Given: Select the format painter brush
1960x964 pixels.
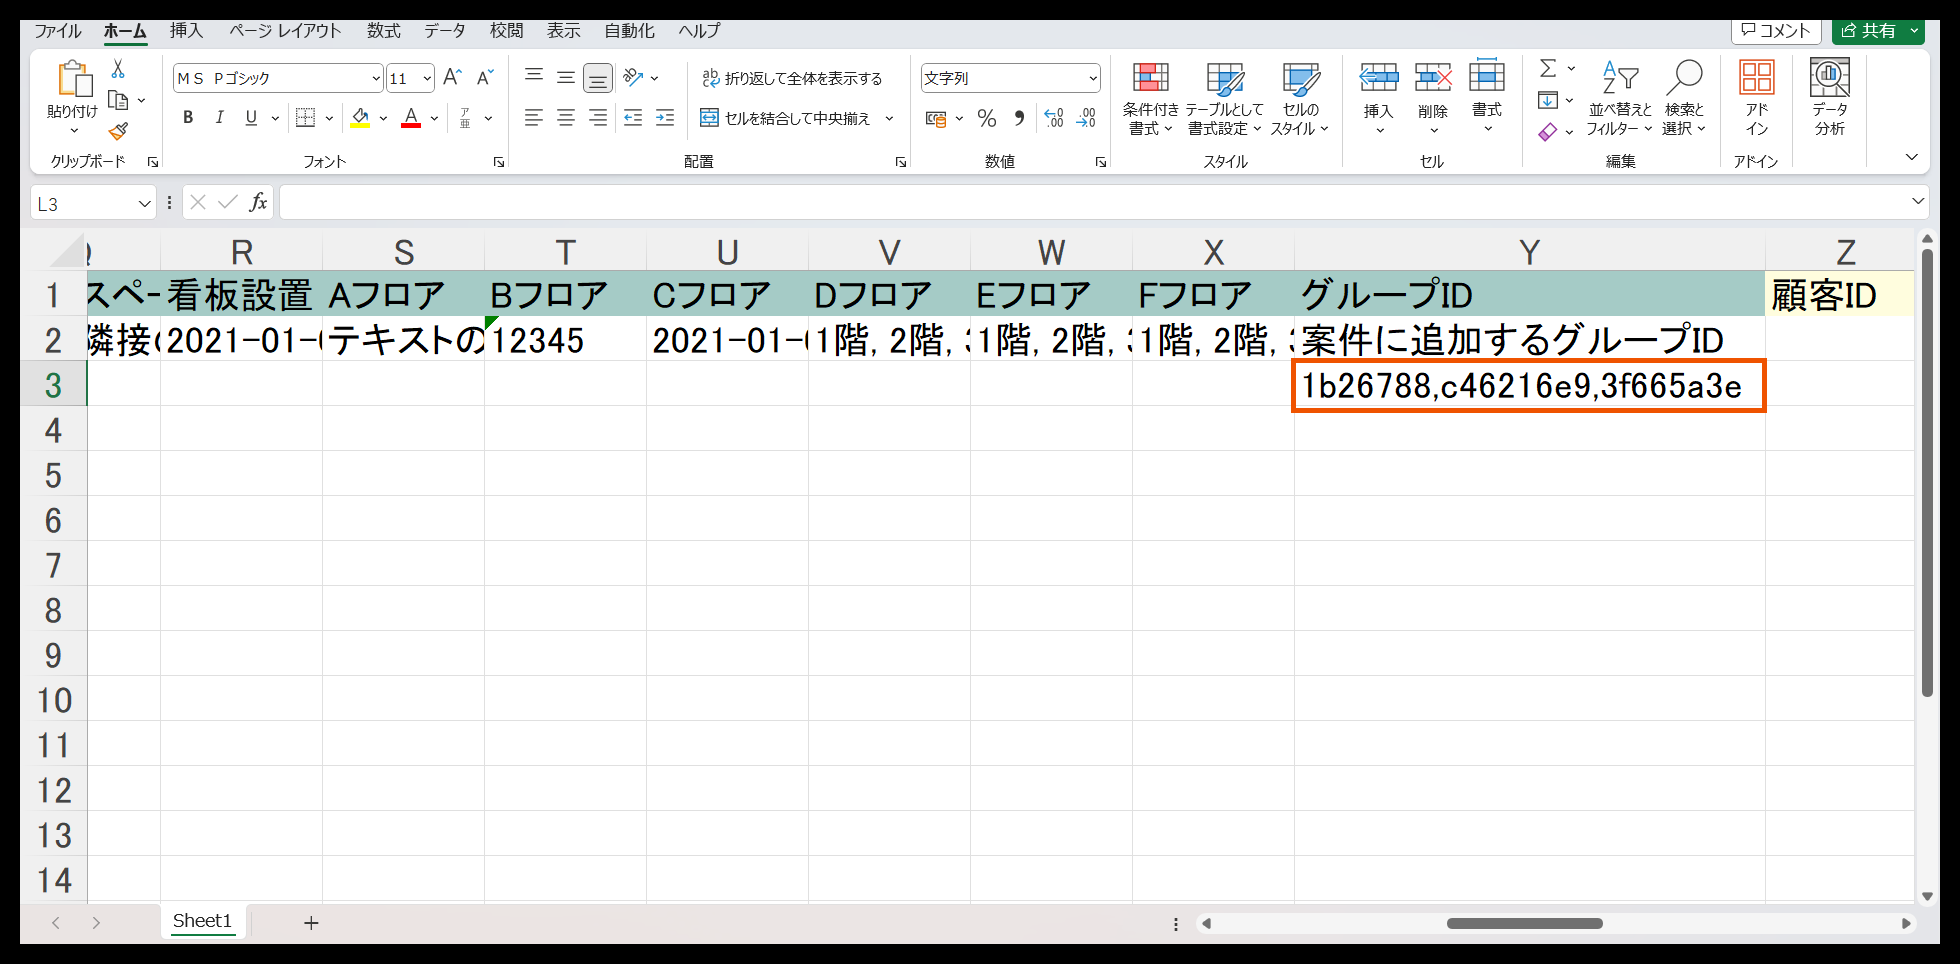Looking at the screenshot, I should coord(116,131).
